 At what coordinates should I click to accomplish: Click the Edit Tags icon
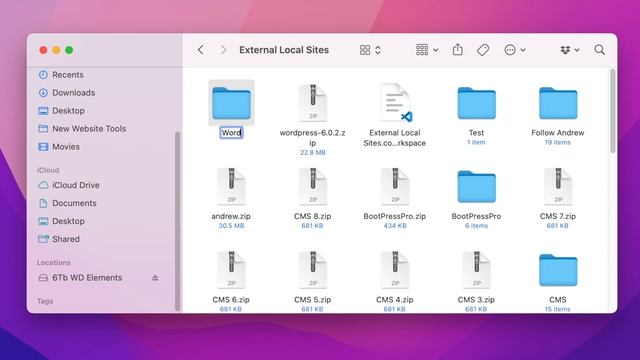pyautogui.click(x=483, y=50)
